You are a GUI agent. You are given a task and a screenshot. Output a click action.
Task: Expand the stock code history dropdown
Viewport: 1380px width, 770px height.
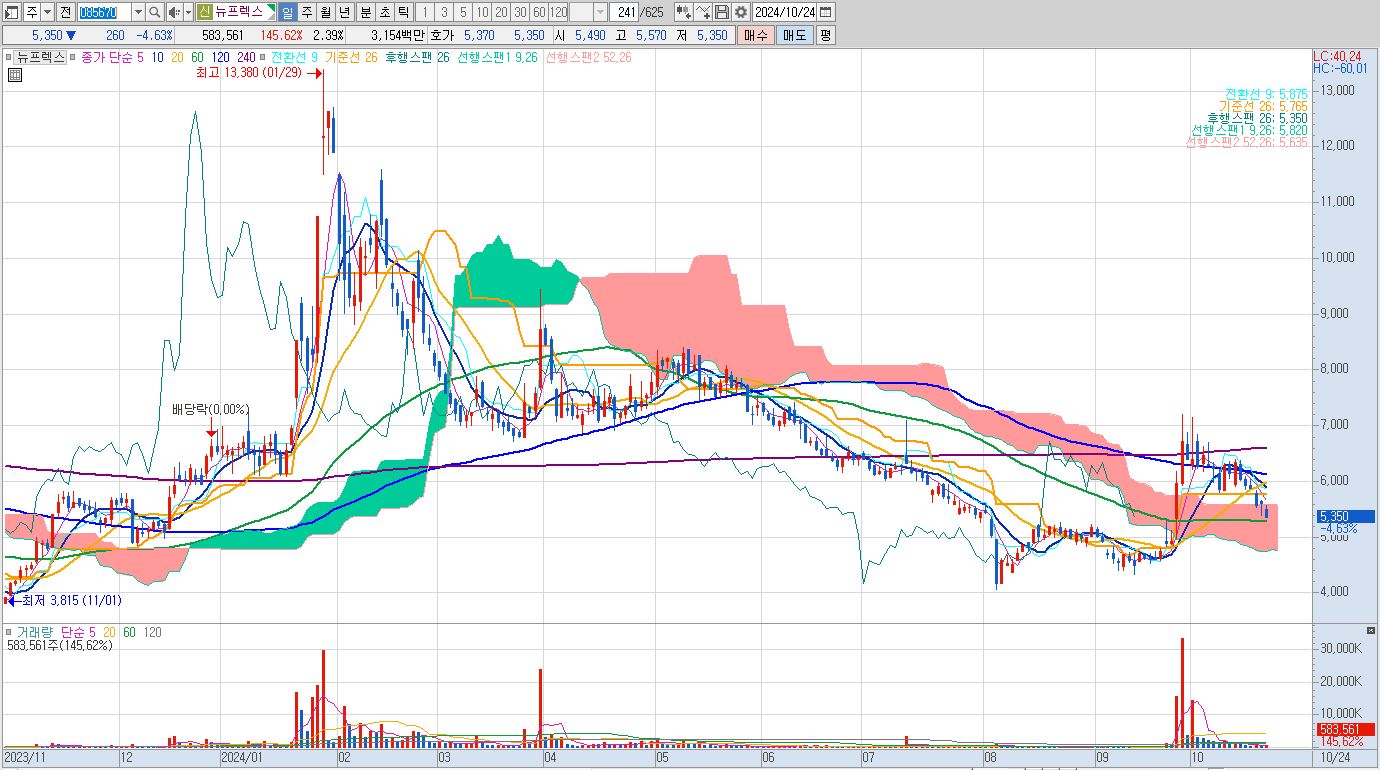pyautogui.click(x=138, y=12)
